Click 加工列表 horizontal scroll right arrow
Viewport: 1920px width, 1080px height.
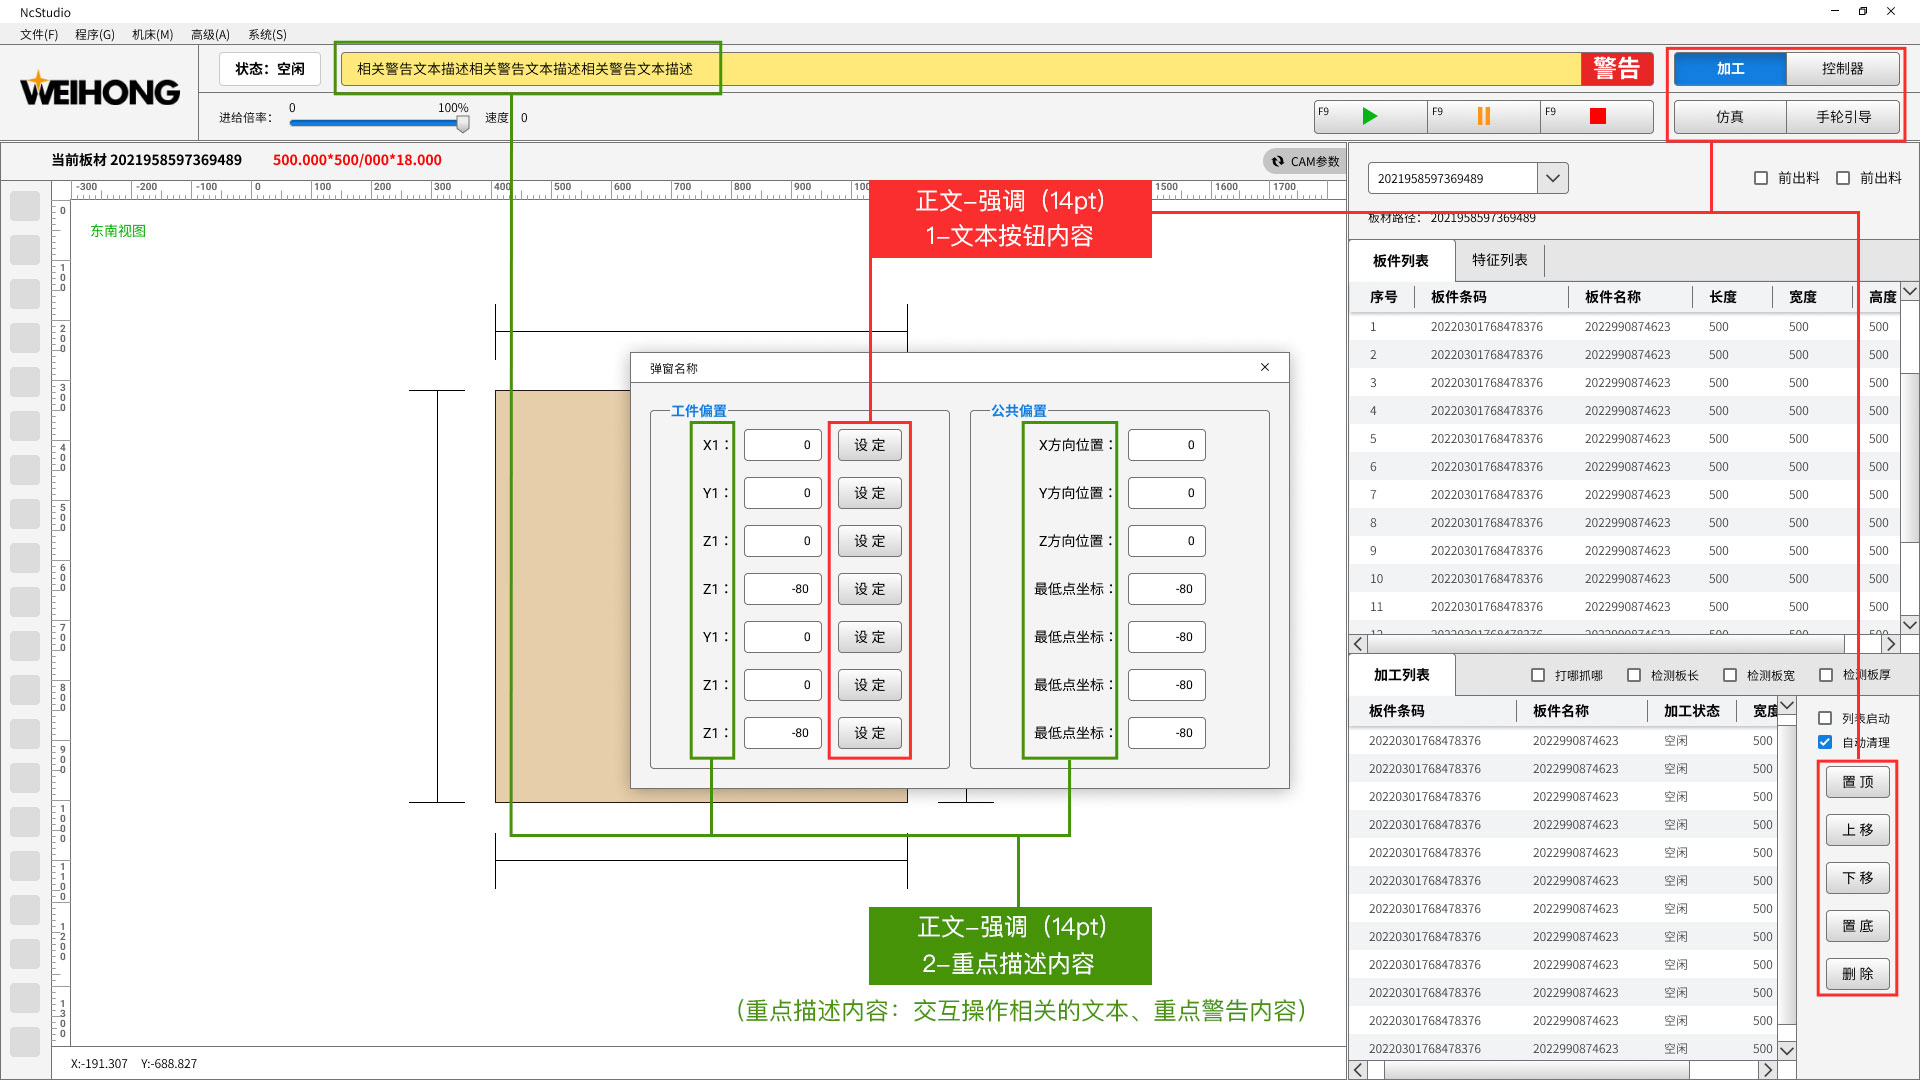tap(1767, 1070)
